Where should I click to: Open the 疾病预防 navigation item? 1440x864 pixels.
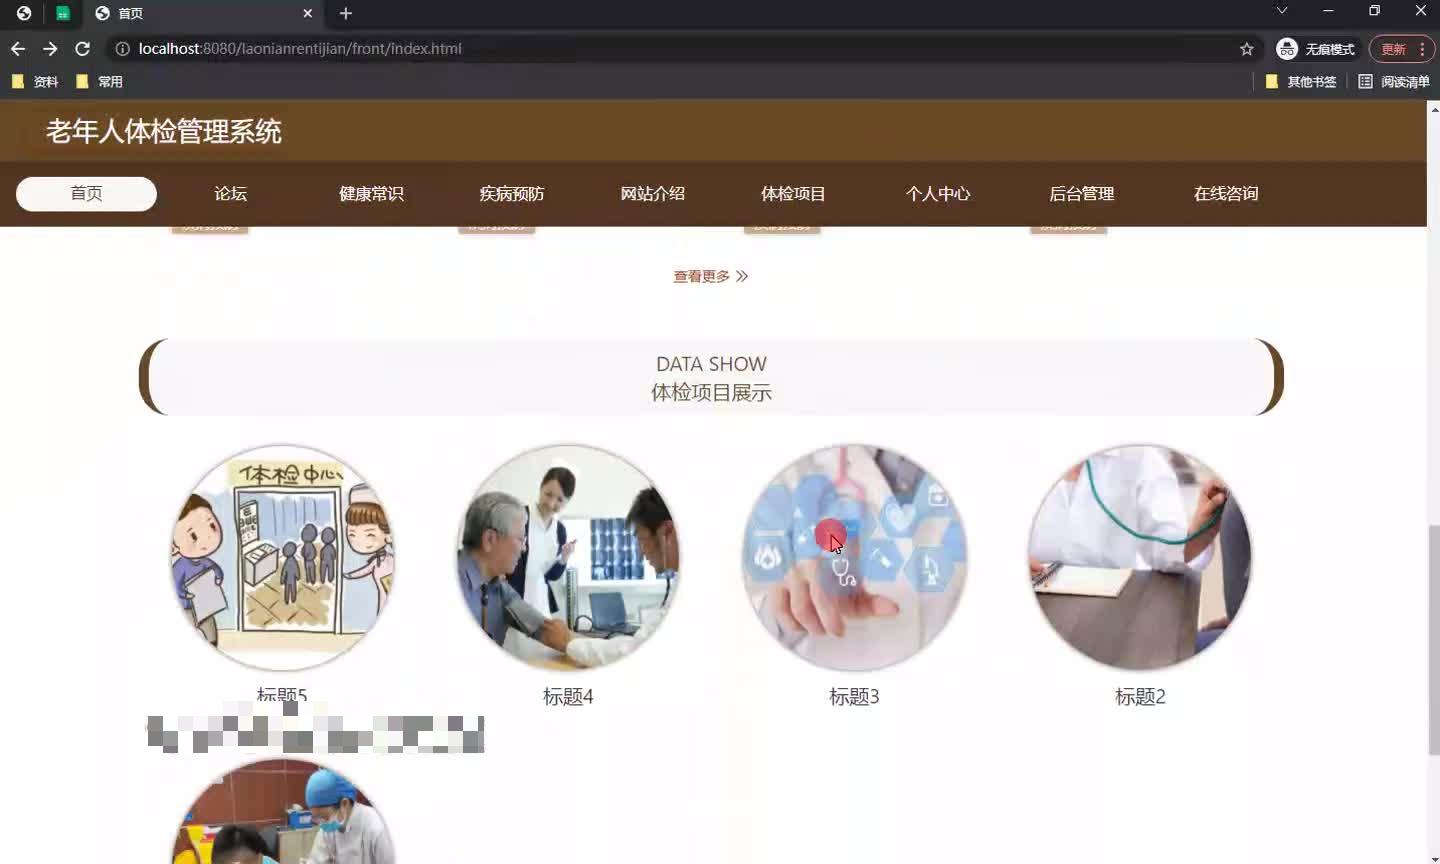(512, 194)
